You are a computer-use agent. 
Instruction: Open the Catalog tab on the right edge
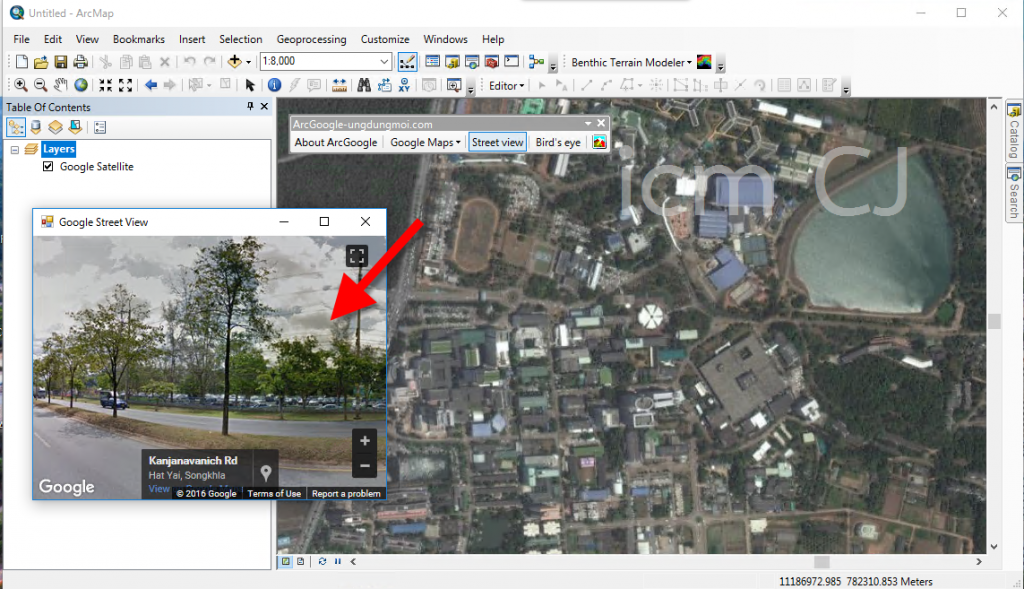click(x=1014, y=135)
